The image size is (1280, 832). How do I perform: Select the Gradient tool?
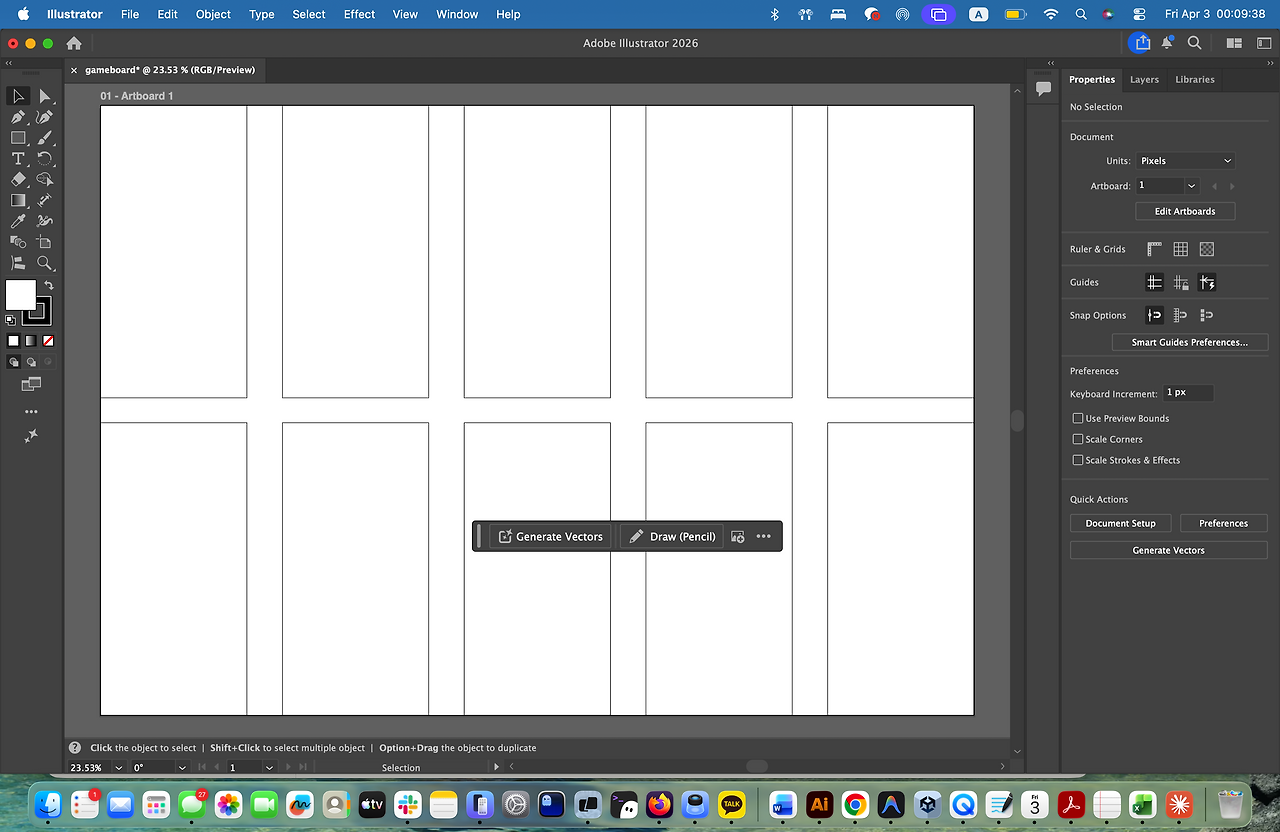[18, 200]
